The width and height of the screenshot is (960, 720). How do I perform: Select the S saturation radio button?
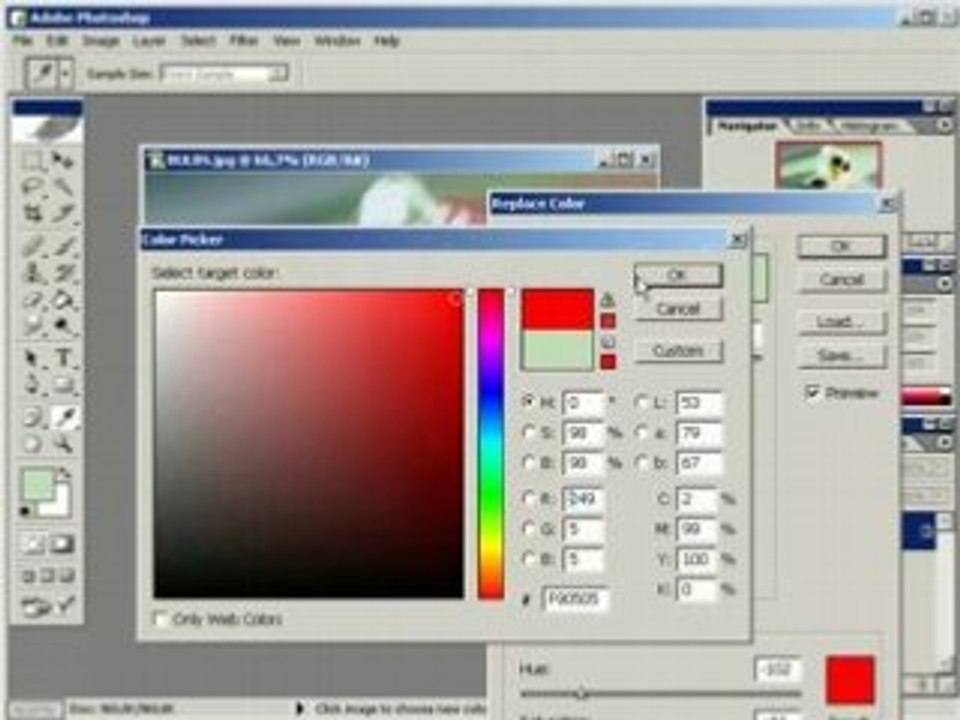(x=528, y=433)
